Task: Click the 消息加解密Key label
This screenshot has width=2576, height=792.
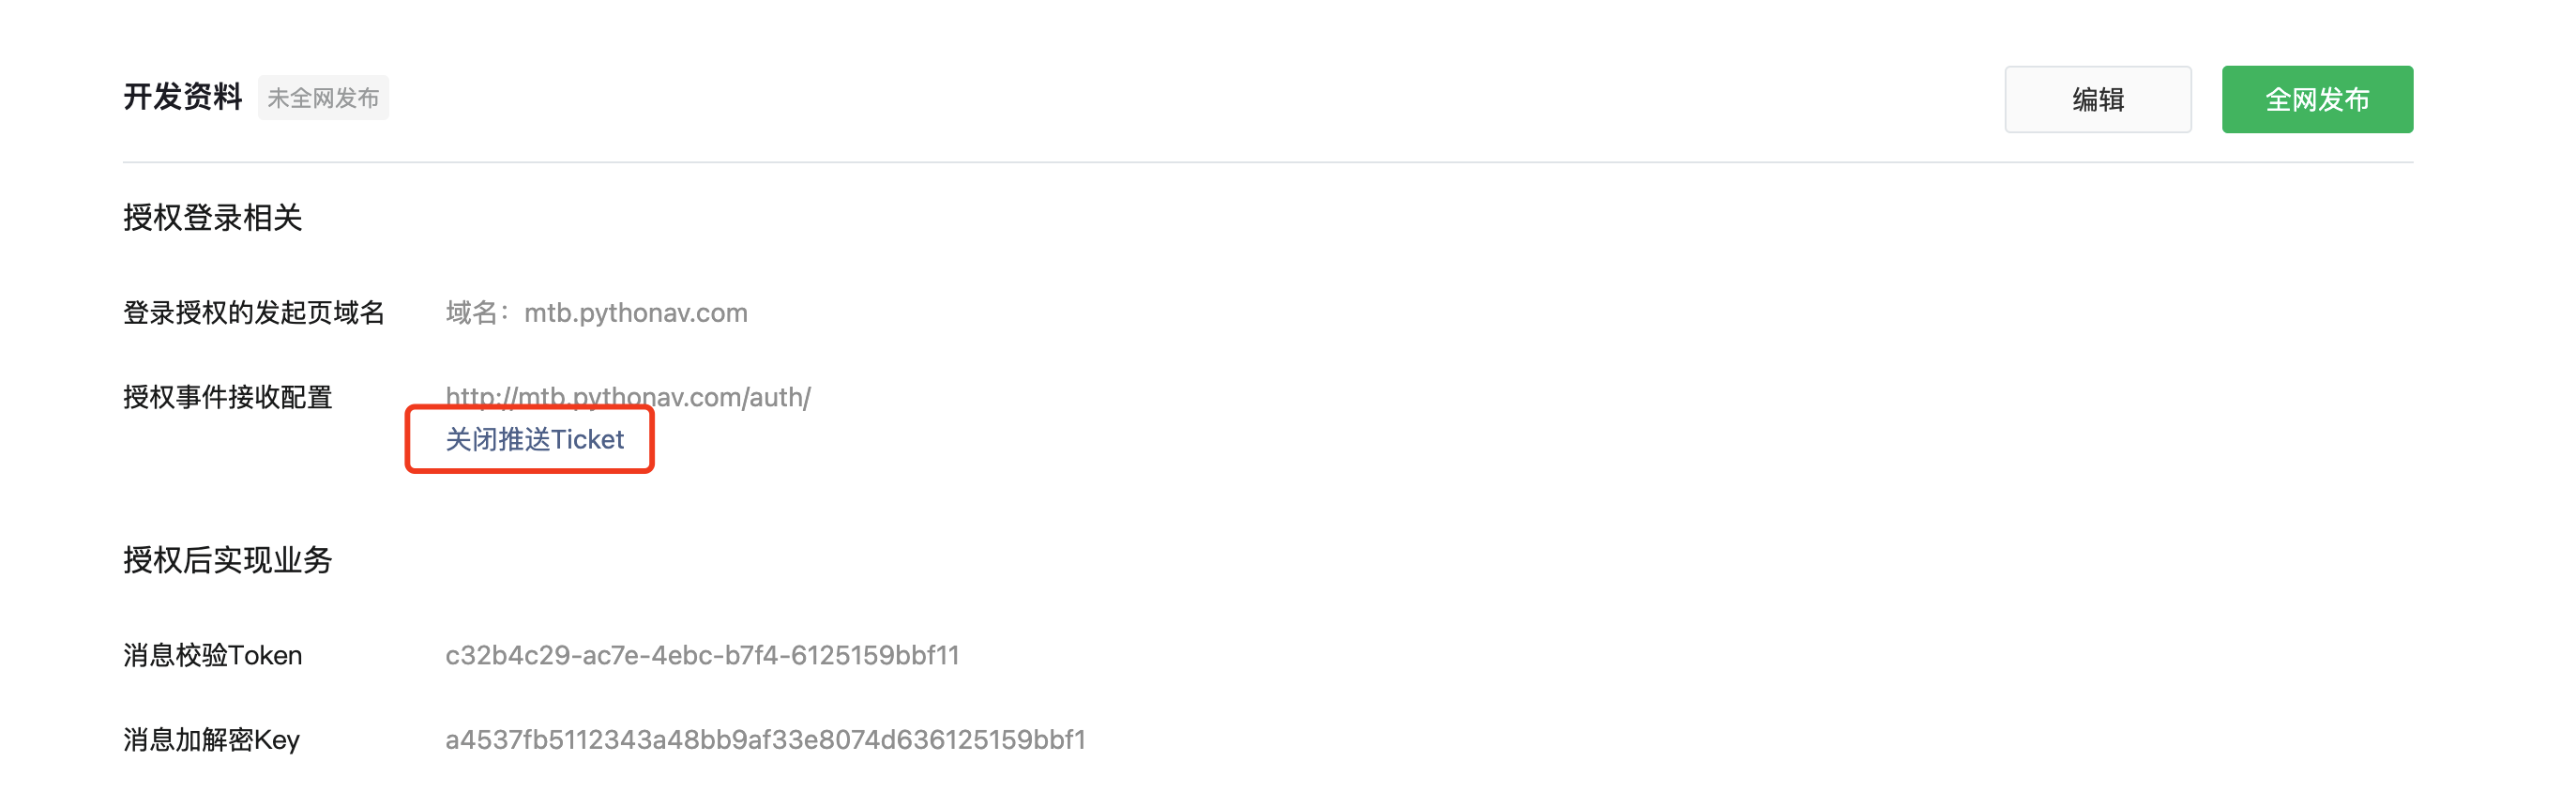Action: pos(211,740)
